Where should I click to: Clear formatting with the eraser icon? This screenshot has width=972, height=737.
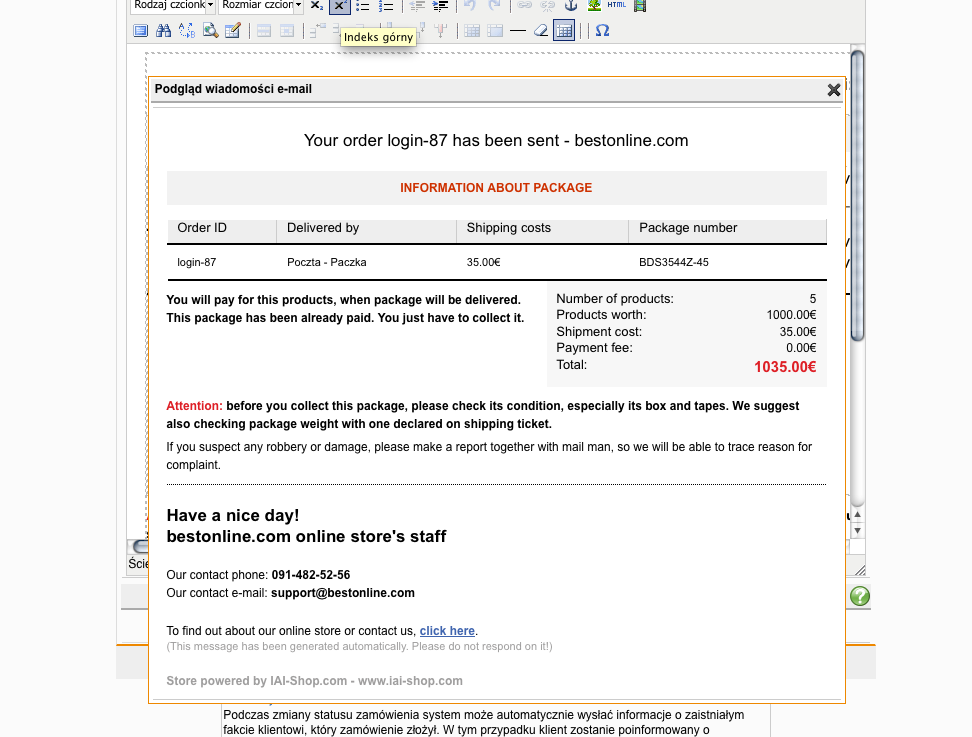click(x=541, y=30)
